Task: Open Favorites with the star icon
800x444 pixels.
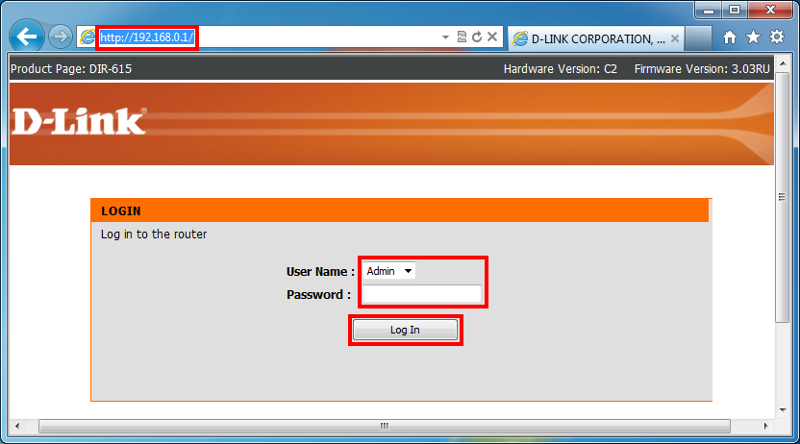Action: click(x=753, y=37)
